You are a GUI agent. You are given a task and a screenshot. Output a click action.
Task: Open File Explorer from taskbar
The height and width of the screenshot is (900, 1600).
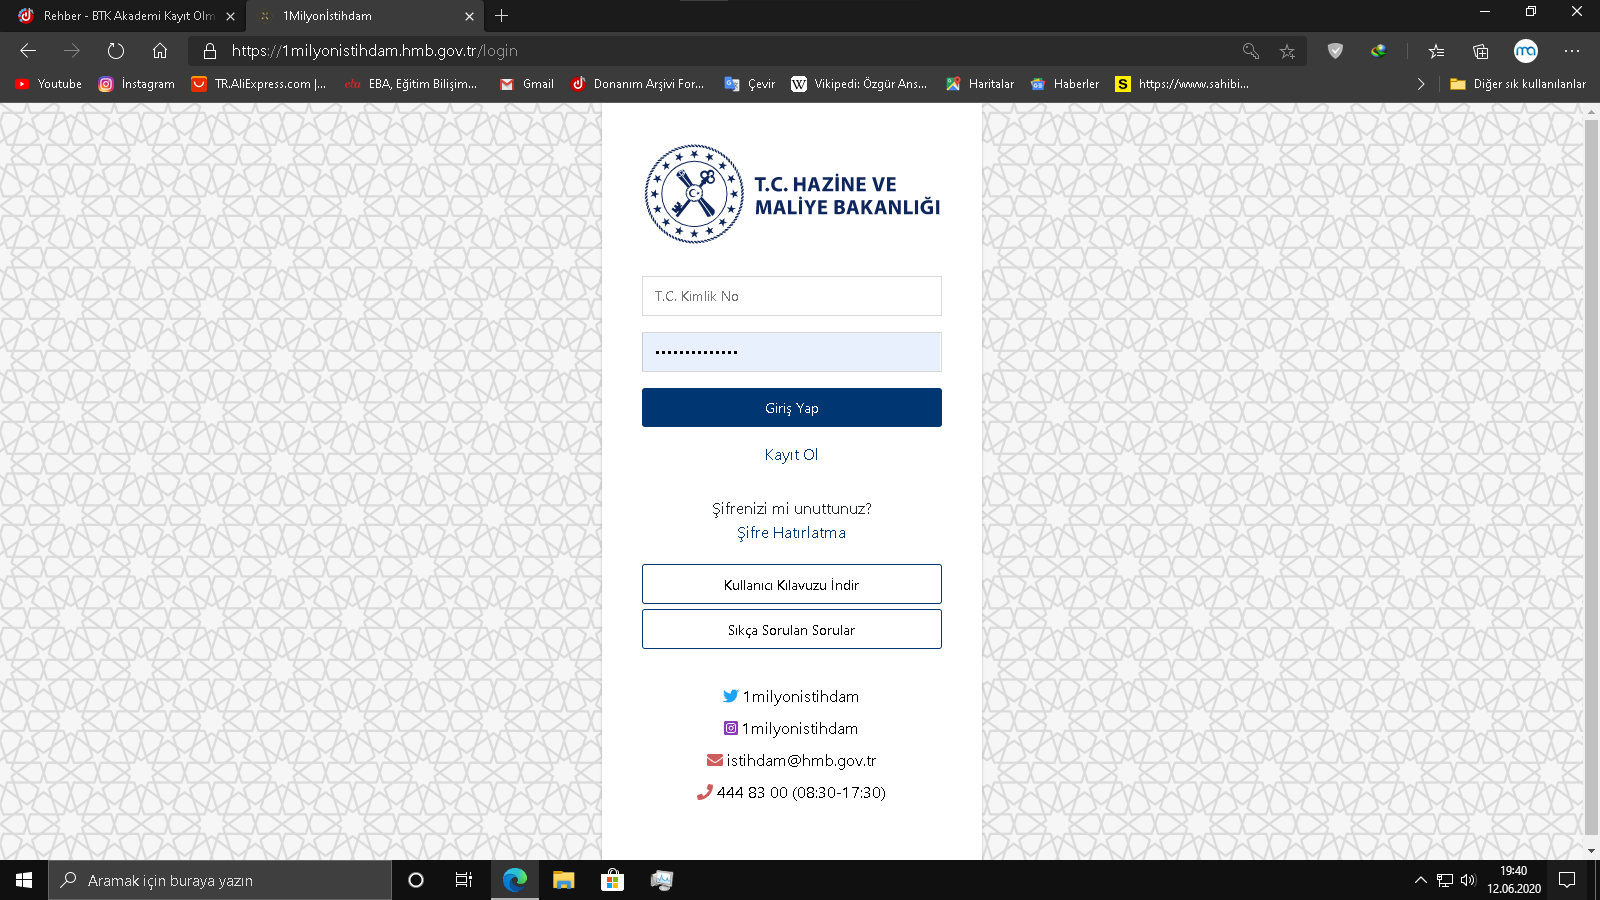coord(564,880)
